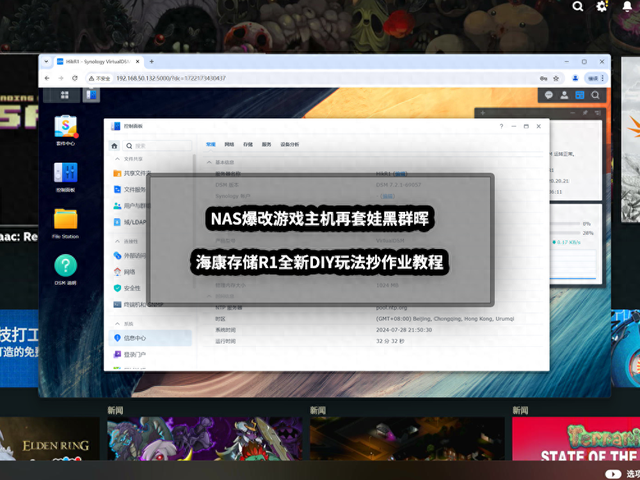Select the HikR1 Synology browser tab
This screenshot has height=480, width=640.
tap(98, 62)
